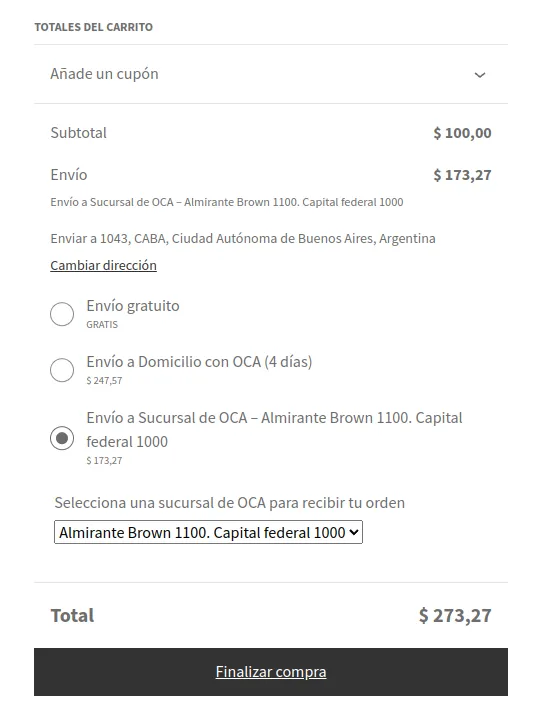Click the 'Finalizar compra' link text
The height and width of the screenshot is (727, 542).
(x=271, y=672)
